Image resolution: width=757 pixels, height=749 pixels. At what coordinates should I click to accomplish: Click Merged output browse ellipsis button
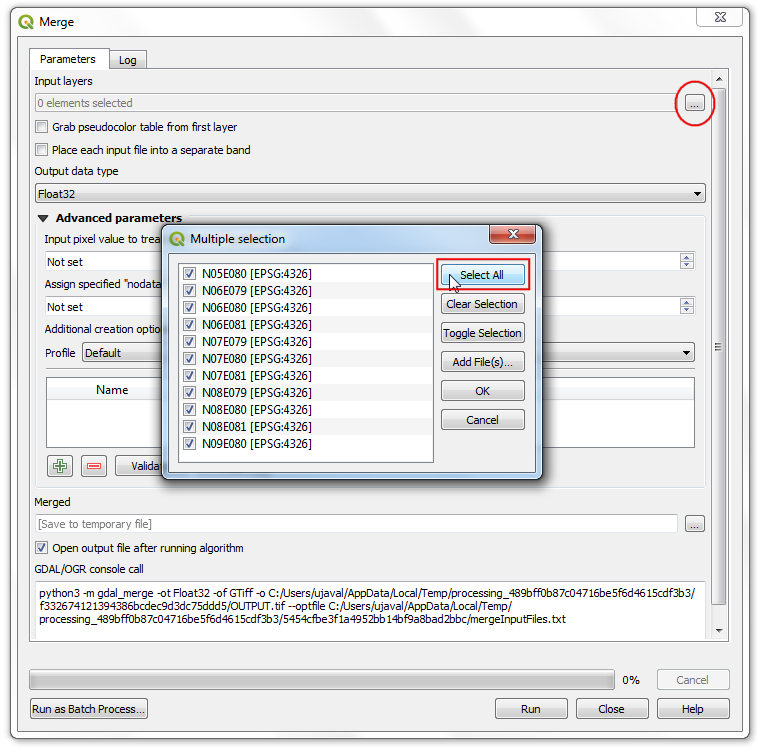point(695,523)
